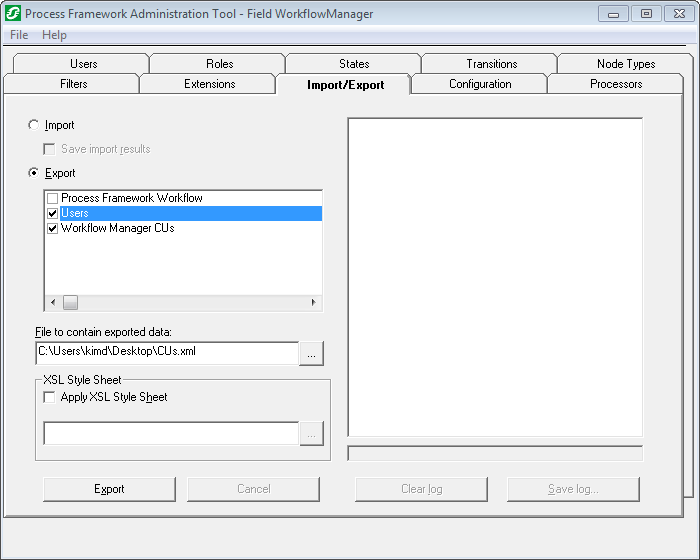Image resolution: width=700 pixels, height=560 pixels.
Task: Select the Export radio button
Action: click(x=35, y=173)
